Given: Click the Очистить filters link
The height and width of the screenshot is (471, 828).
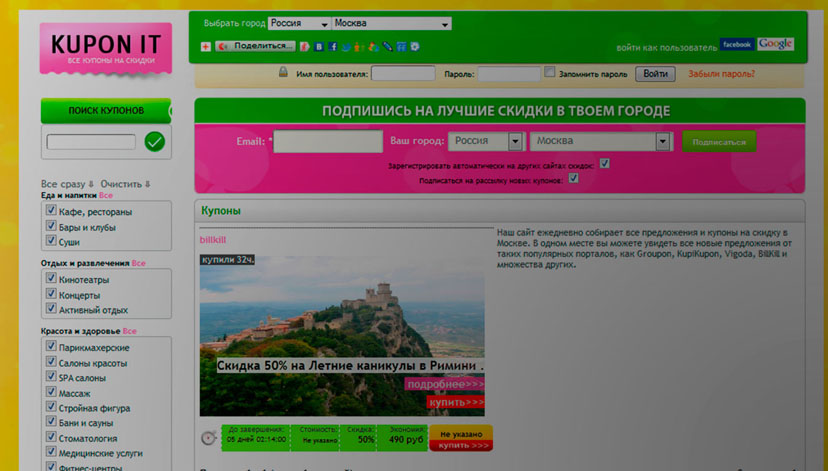Looking at the screenshot, I should (x=121, y=184).
